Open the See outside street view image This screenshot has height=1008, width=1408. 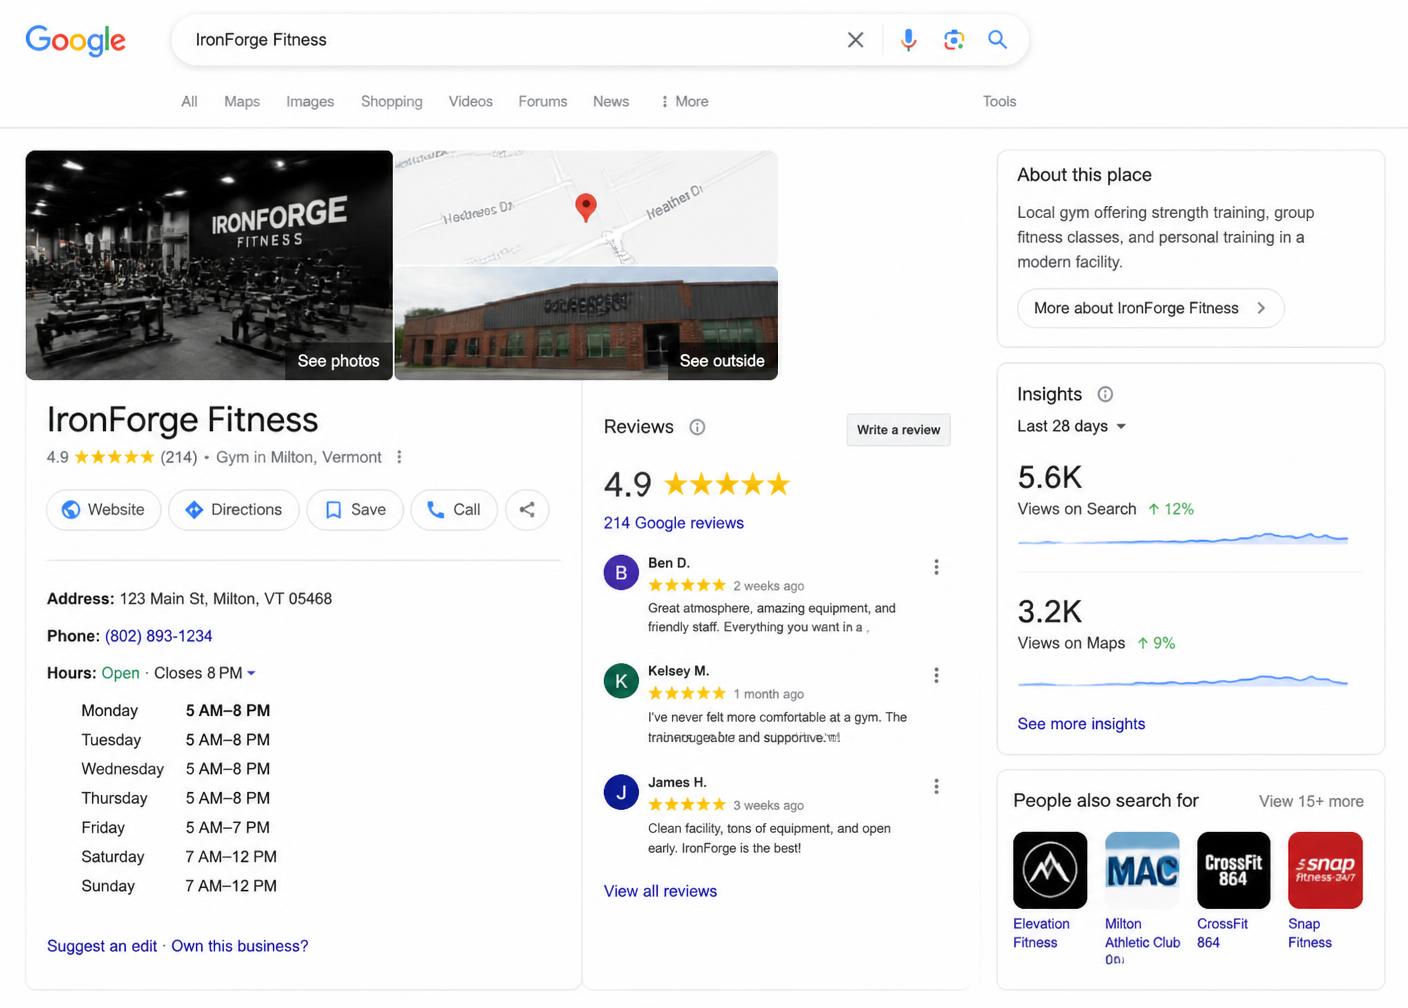click(x=586, y=323)
